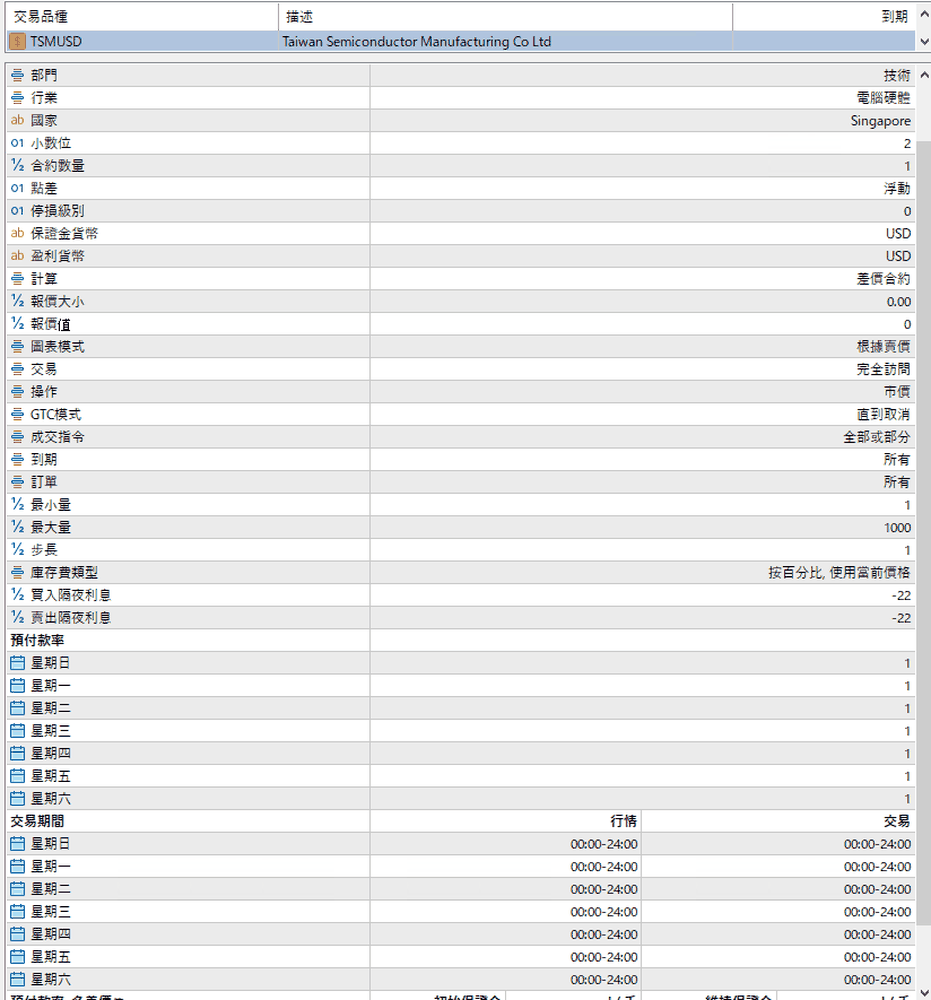The height and width of the screenshot is (1000, 931).
Task: Click the 全部或部分 filling value
Action: tap(877, 437)
